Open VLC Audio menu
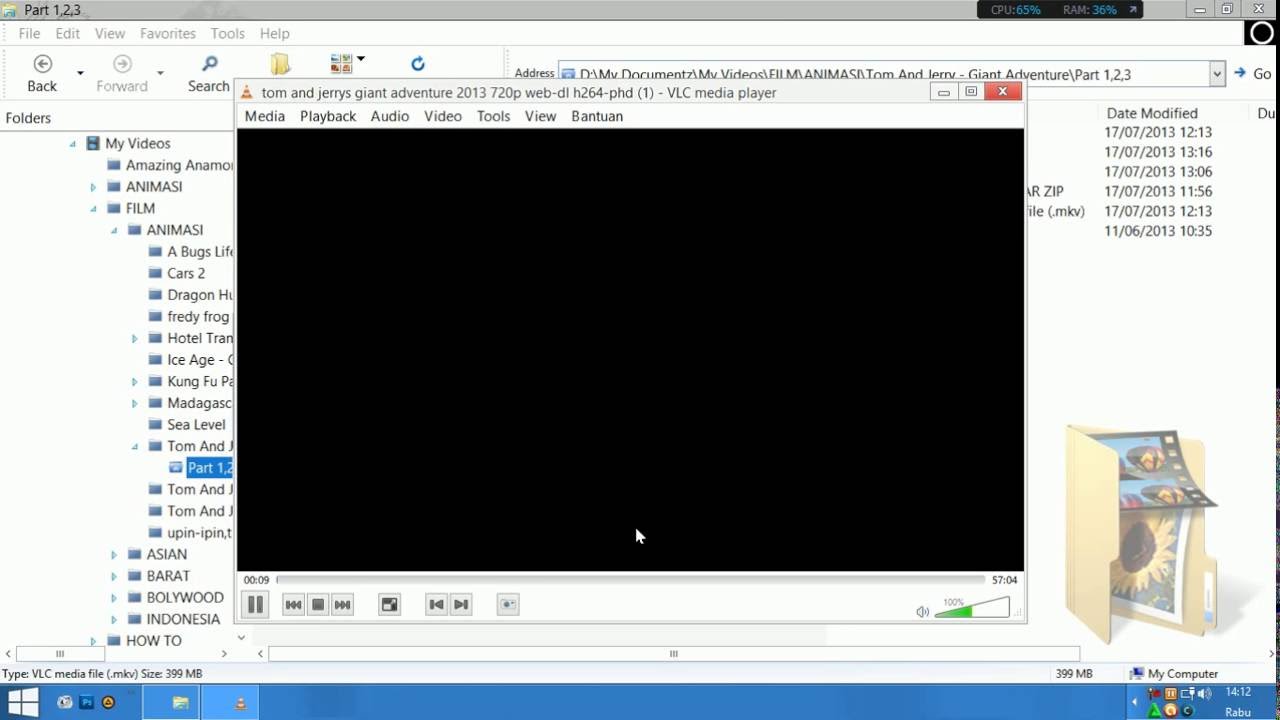 390,116
